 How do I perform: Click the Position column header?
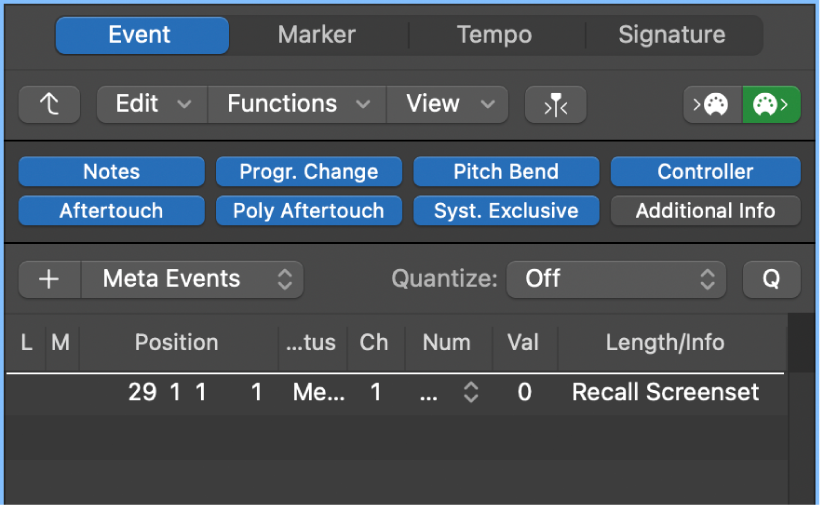[177, 342]
